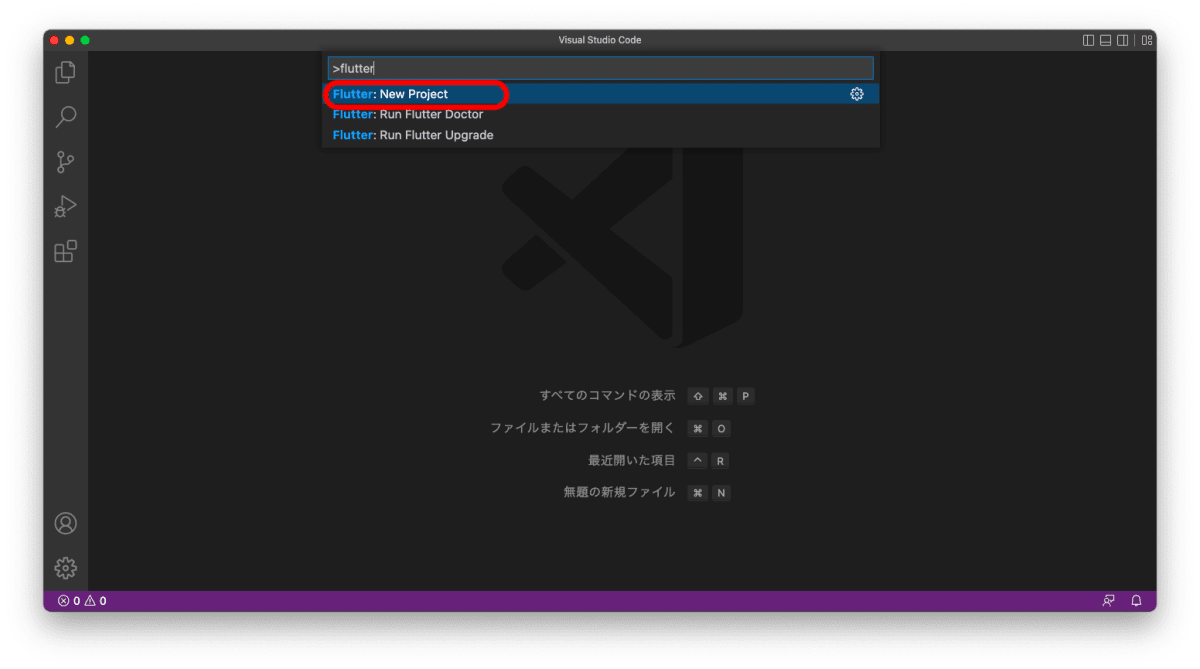This screenshot has height=669, width=1200.
Task: Open the Accounts menu icon
Action: click(65, 523)
